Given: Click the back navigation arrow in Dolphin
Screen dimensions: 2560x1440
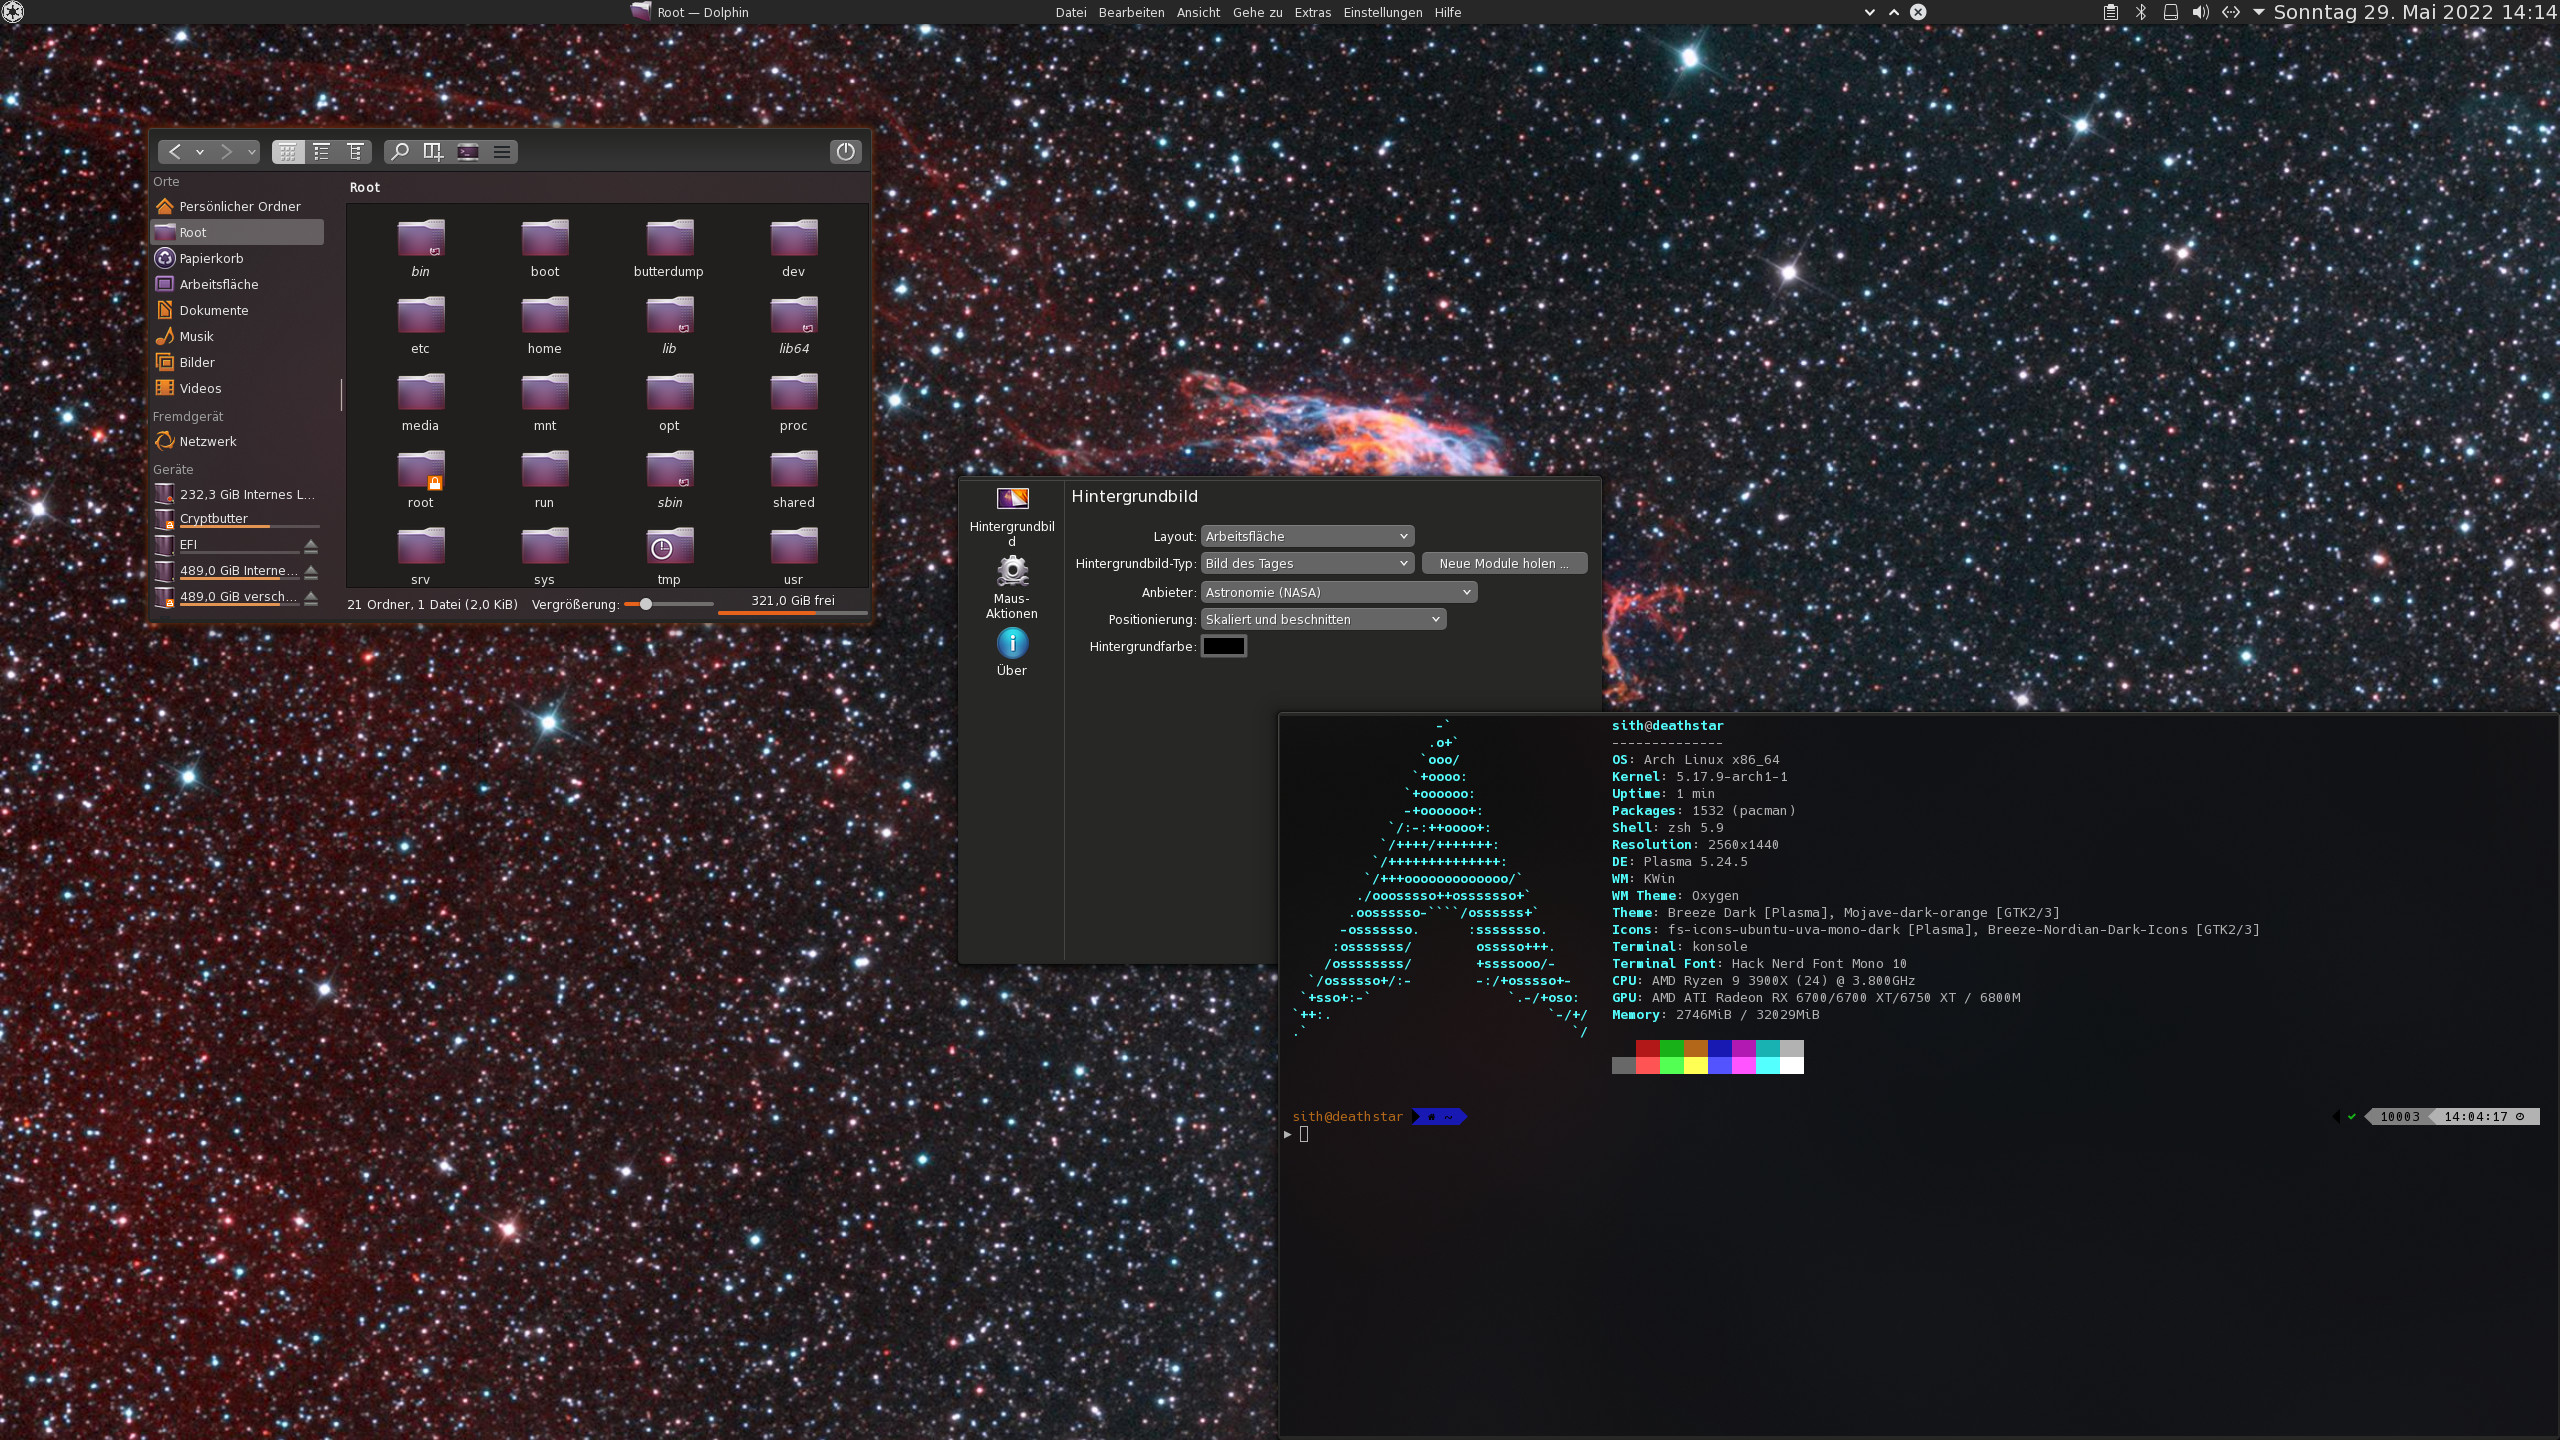Looking at the screenshot, I should [x=175, y=151].
